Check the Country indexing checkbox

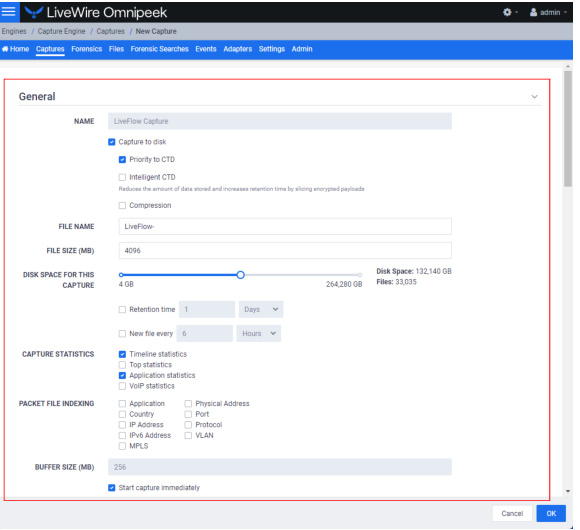[x=122, y=414]
